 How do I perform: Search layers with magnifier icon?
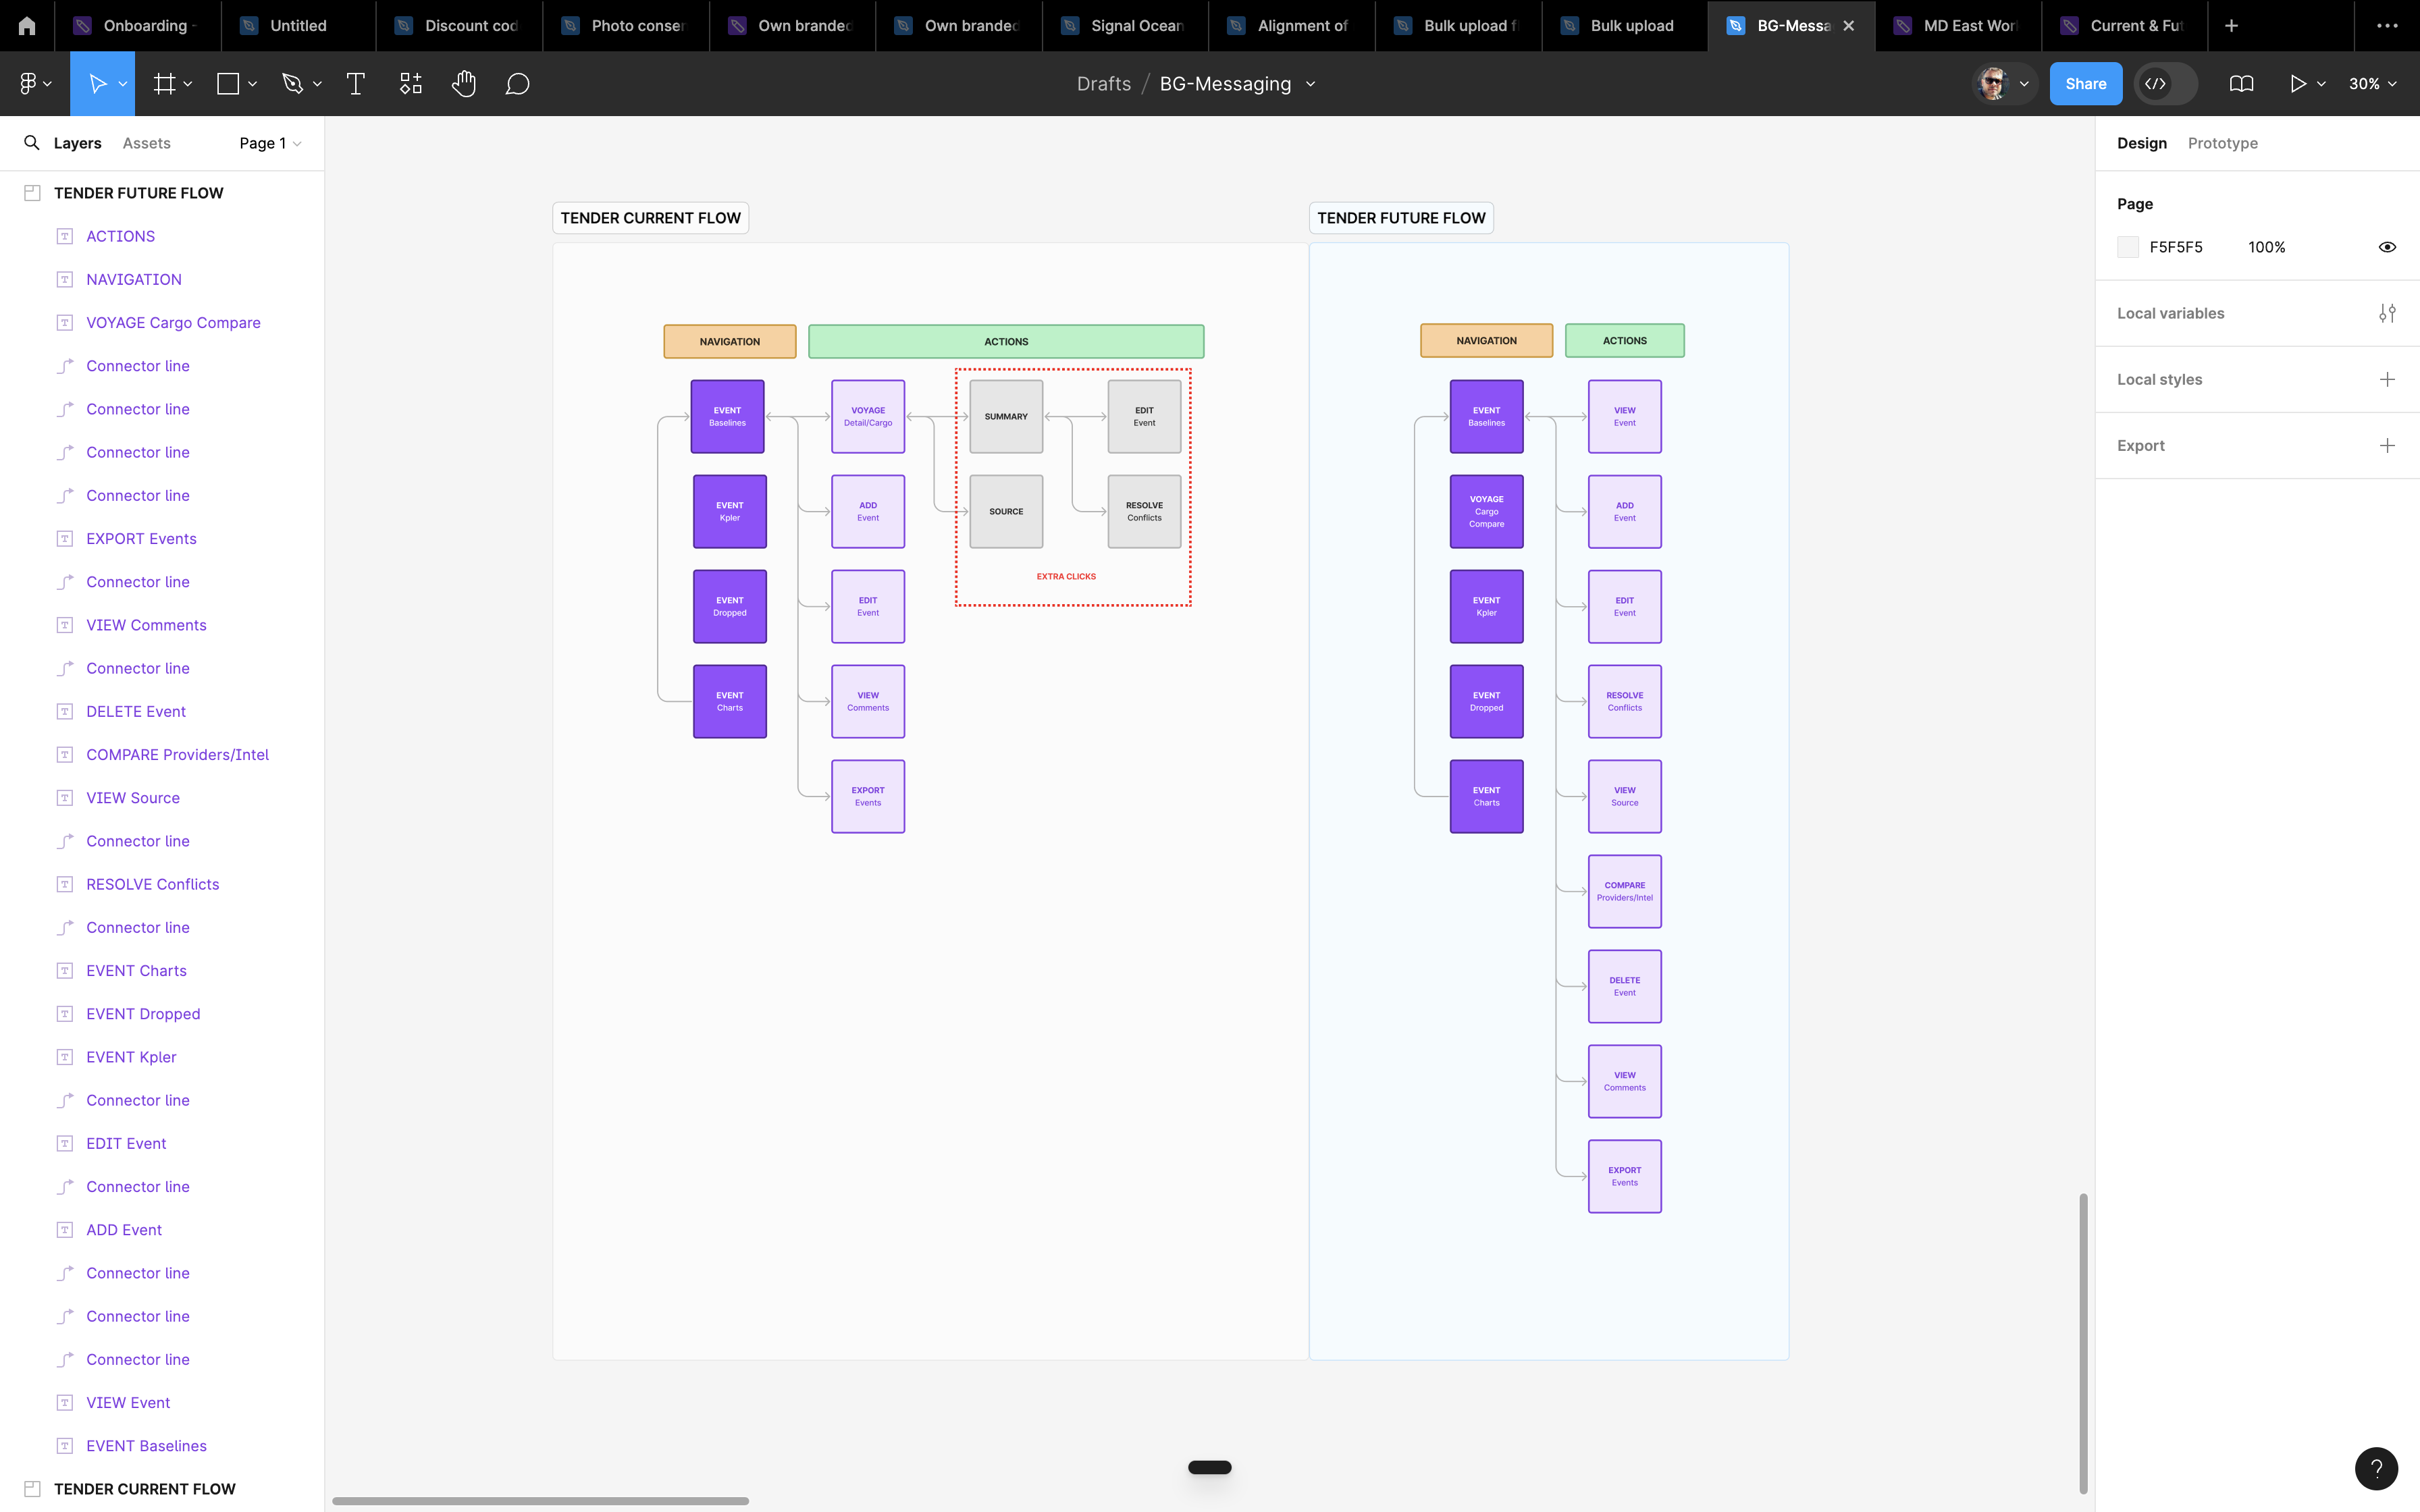[x=32, y=143]
